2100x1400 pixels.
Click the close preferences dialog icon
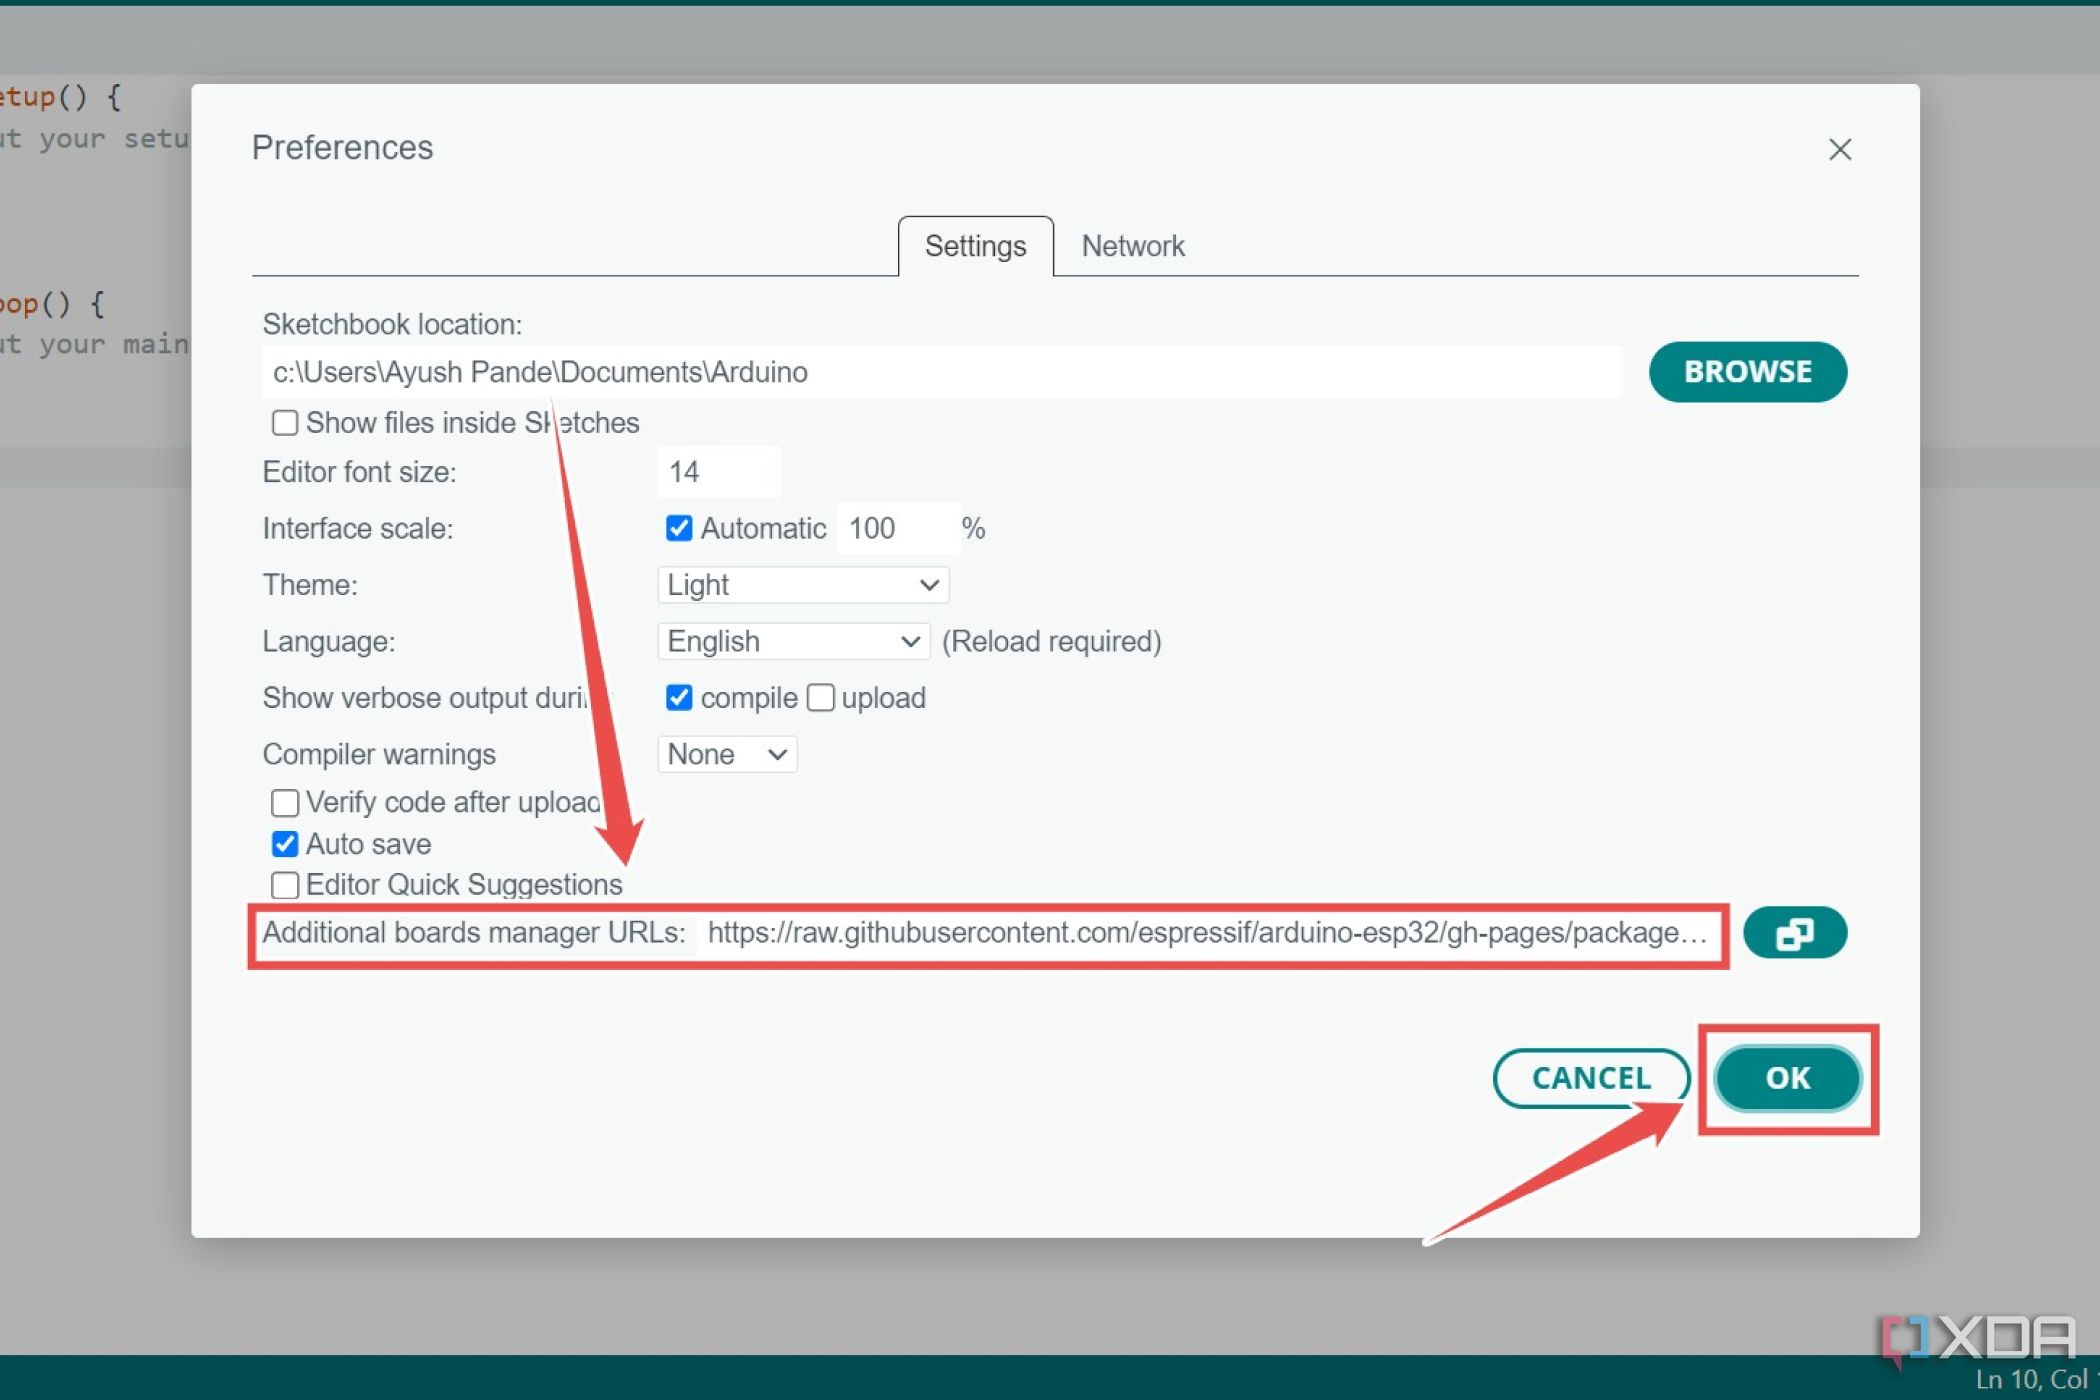click(x=1839, y=148)
